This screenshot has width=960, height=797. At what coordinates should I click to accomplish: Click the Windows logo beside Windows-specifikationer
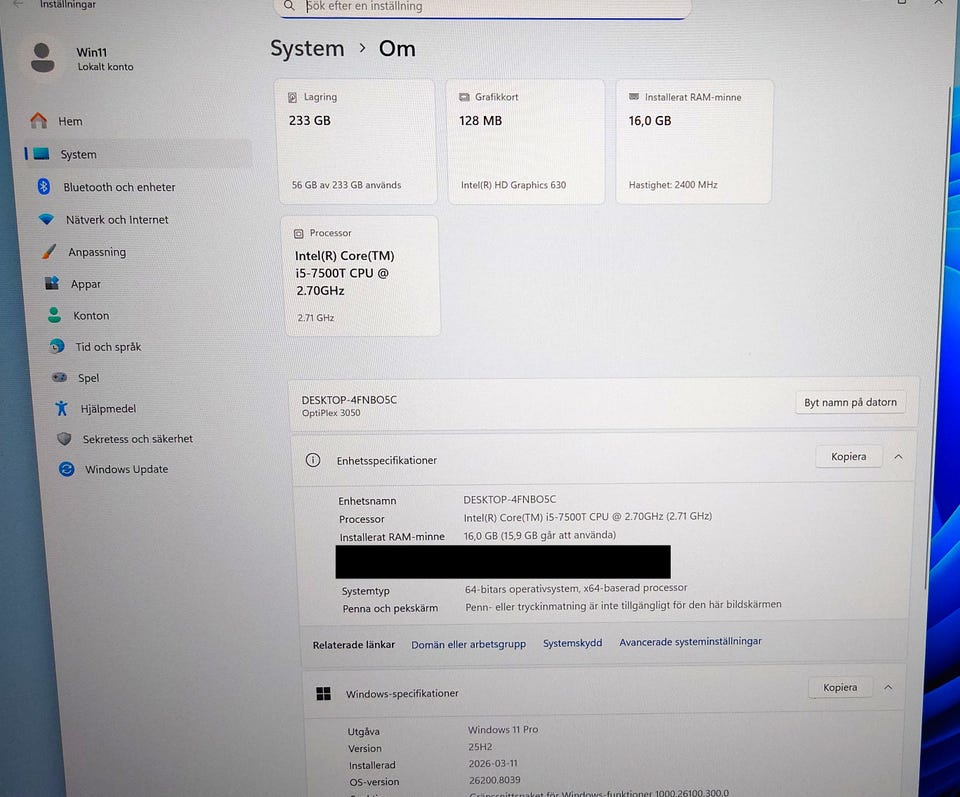pyautogui.click(x=323, y=693)
